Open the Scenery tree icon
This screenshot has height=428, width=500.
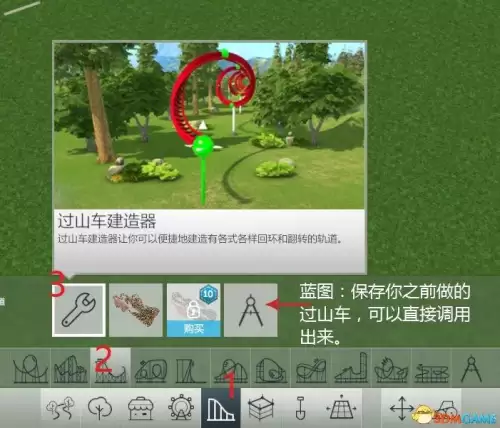100,408
